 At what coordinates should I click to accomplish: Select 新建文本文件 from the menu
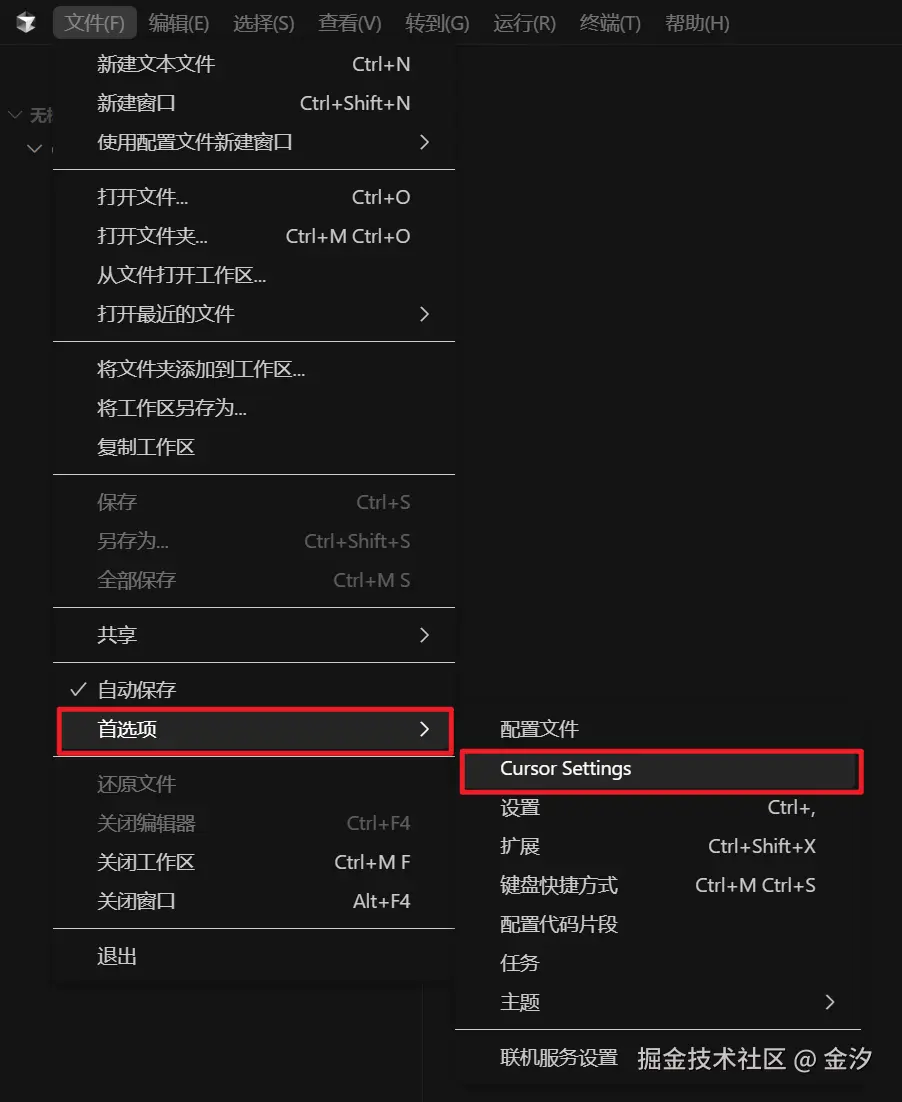156,64
